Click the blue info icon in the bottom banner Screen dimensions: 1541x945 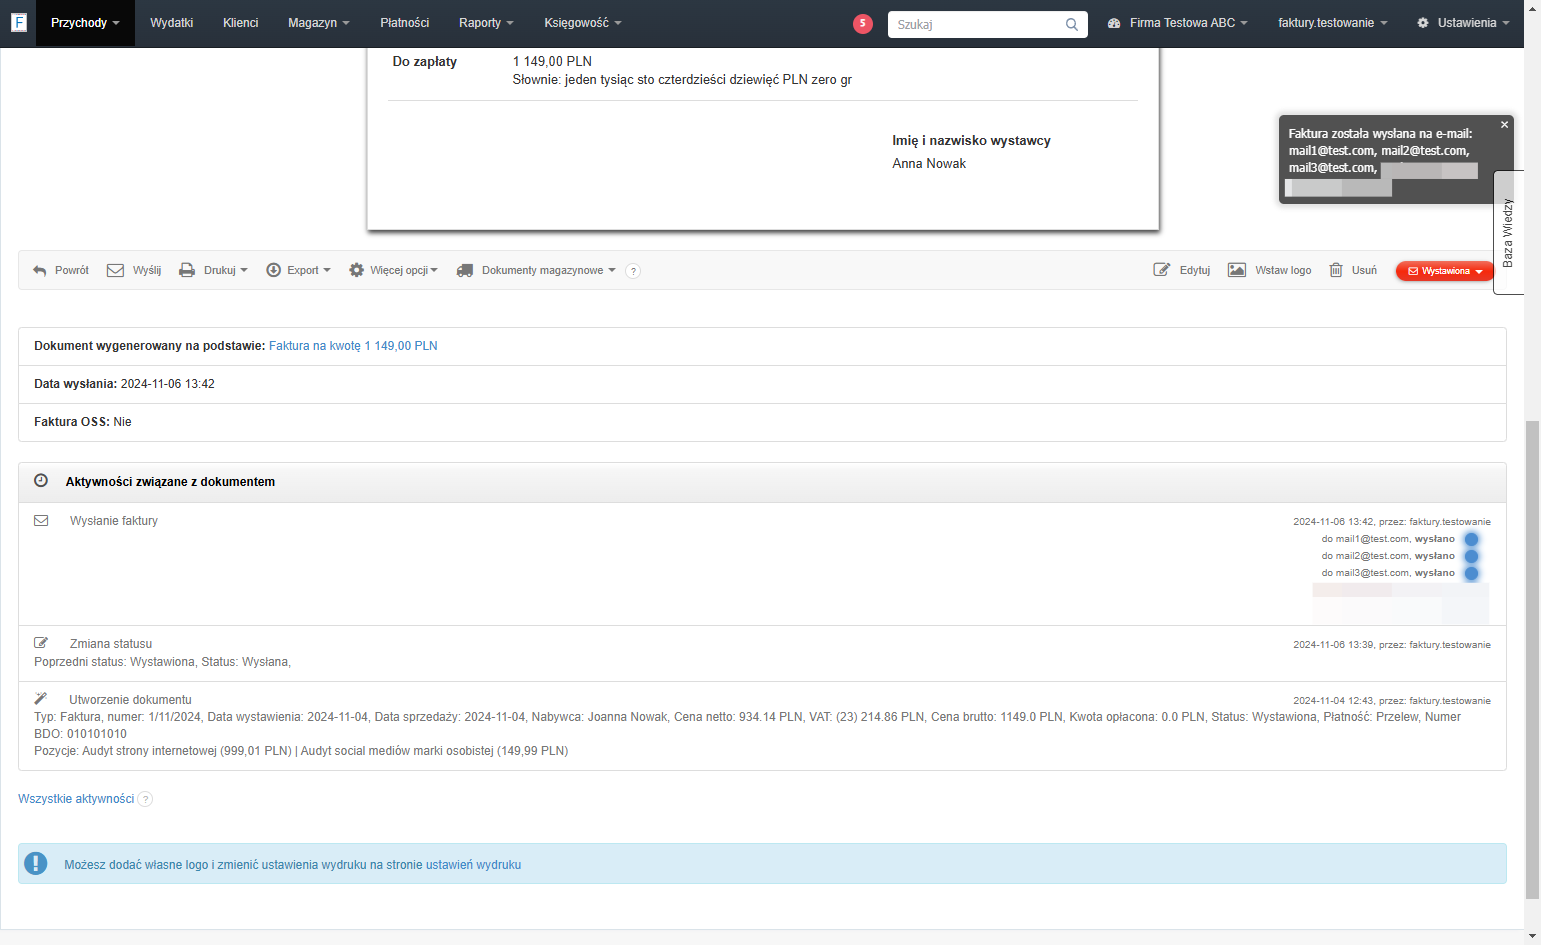click(36, 863)
